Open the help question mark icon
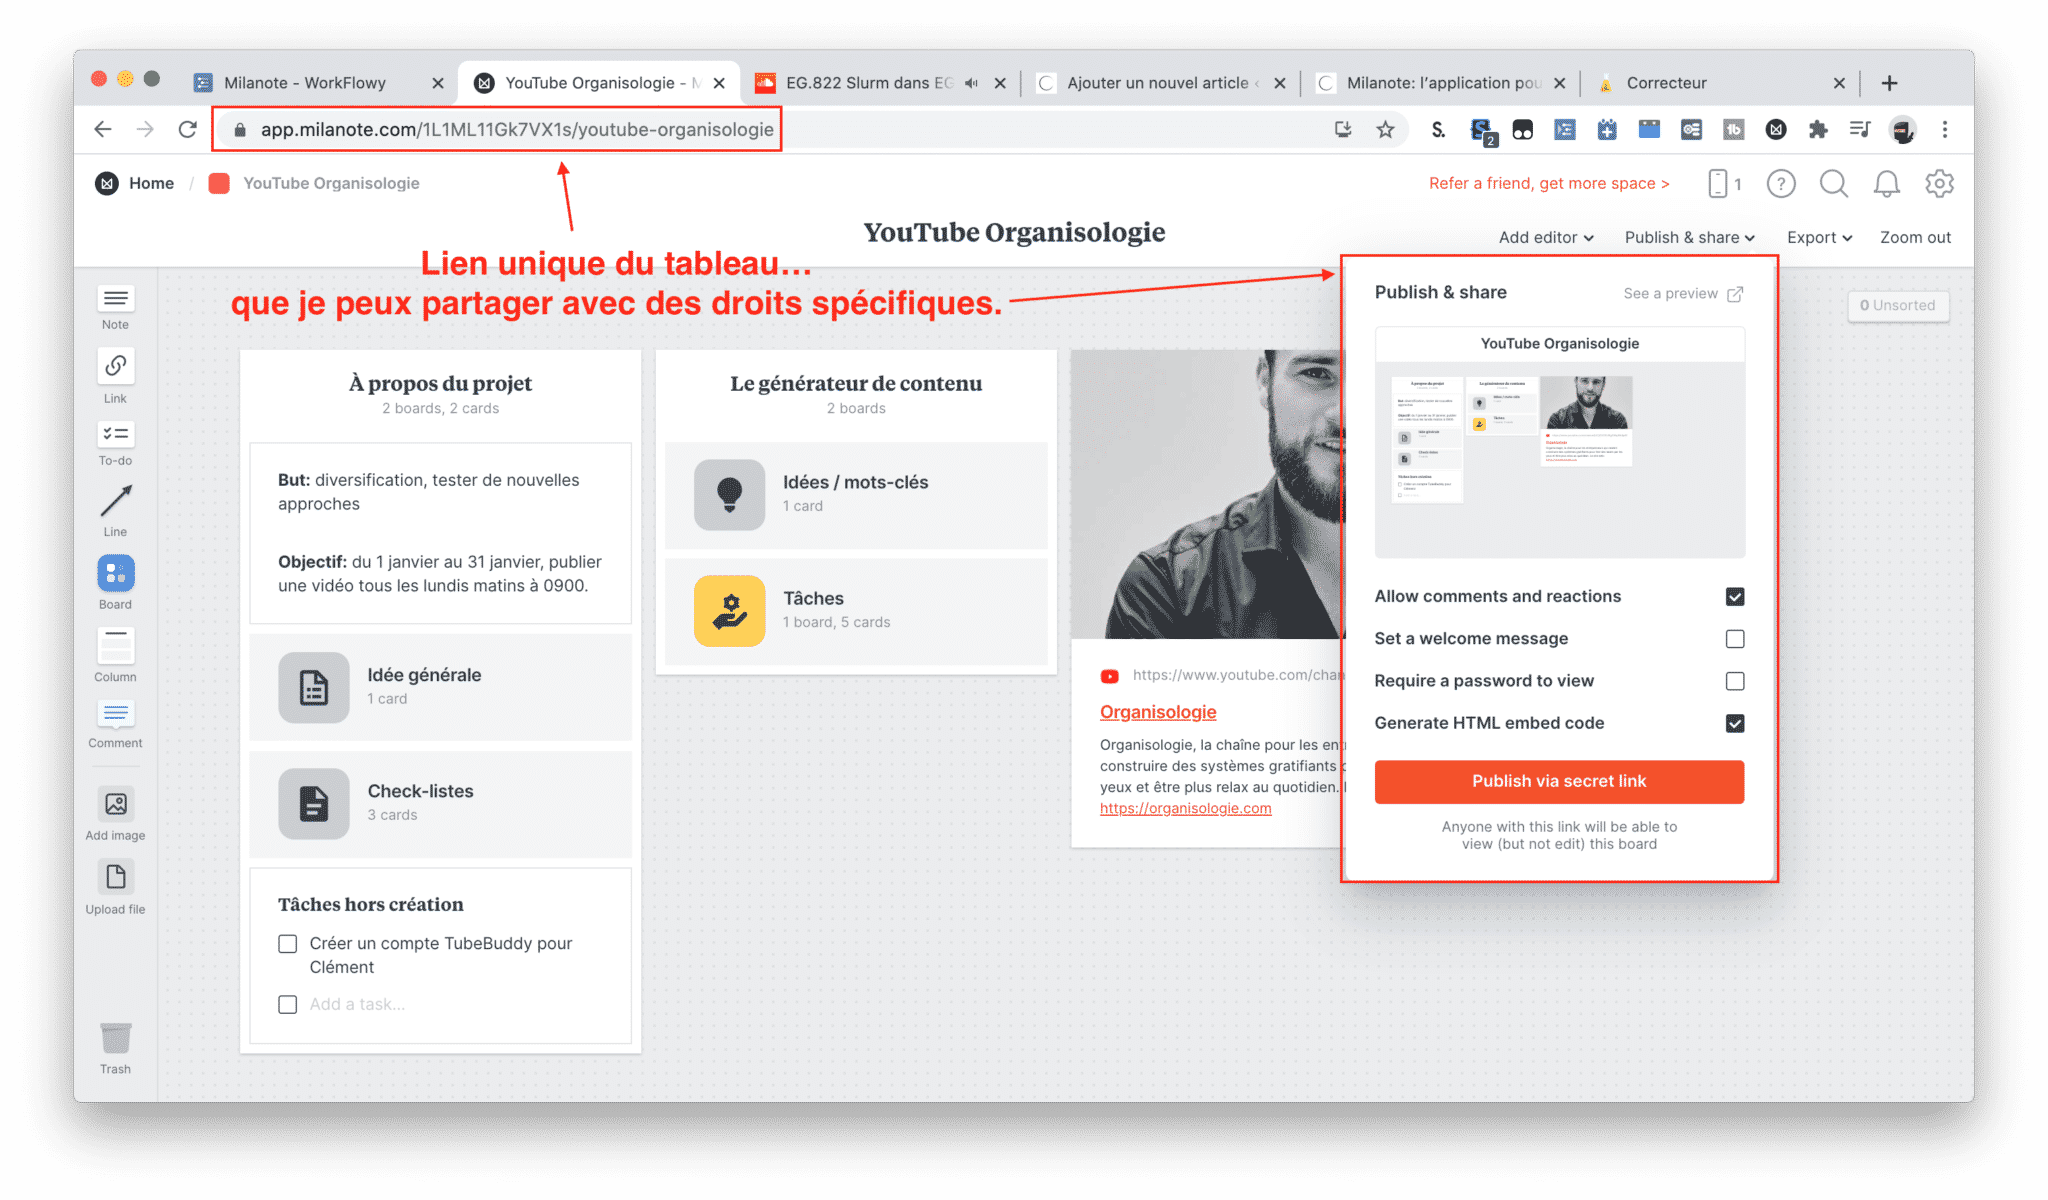 point(1781,184)
